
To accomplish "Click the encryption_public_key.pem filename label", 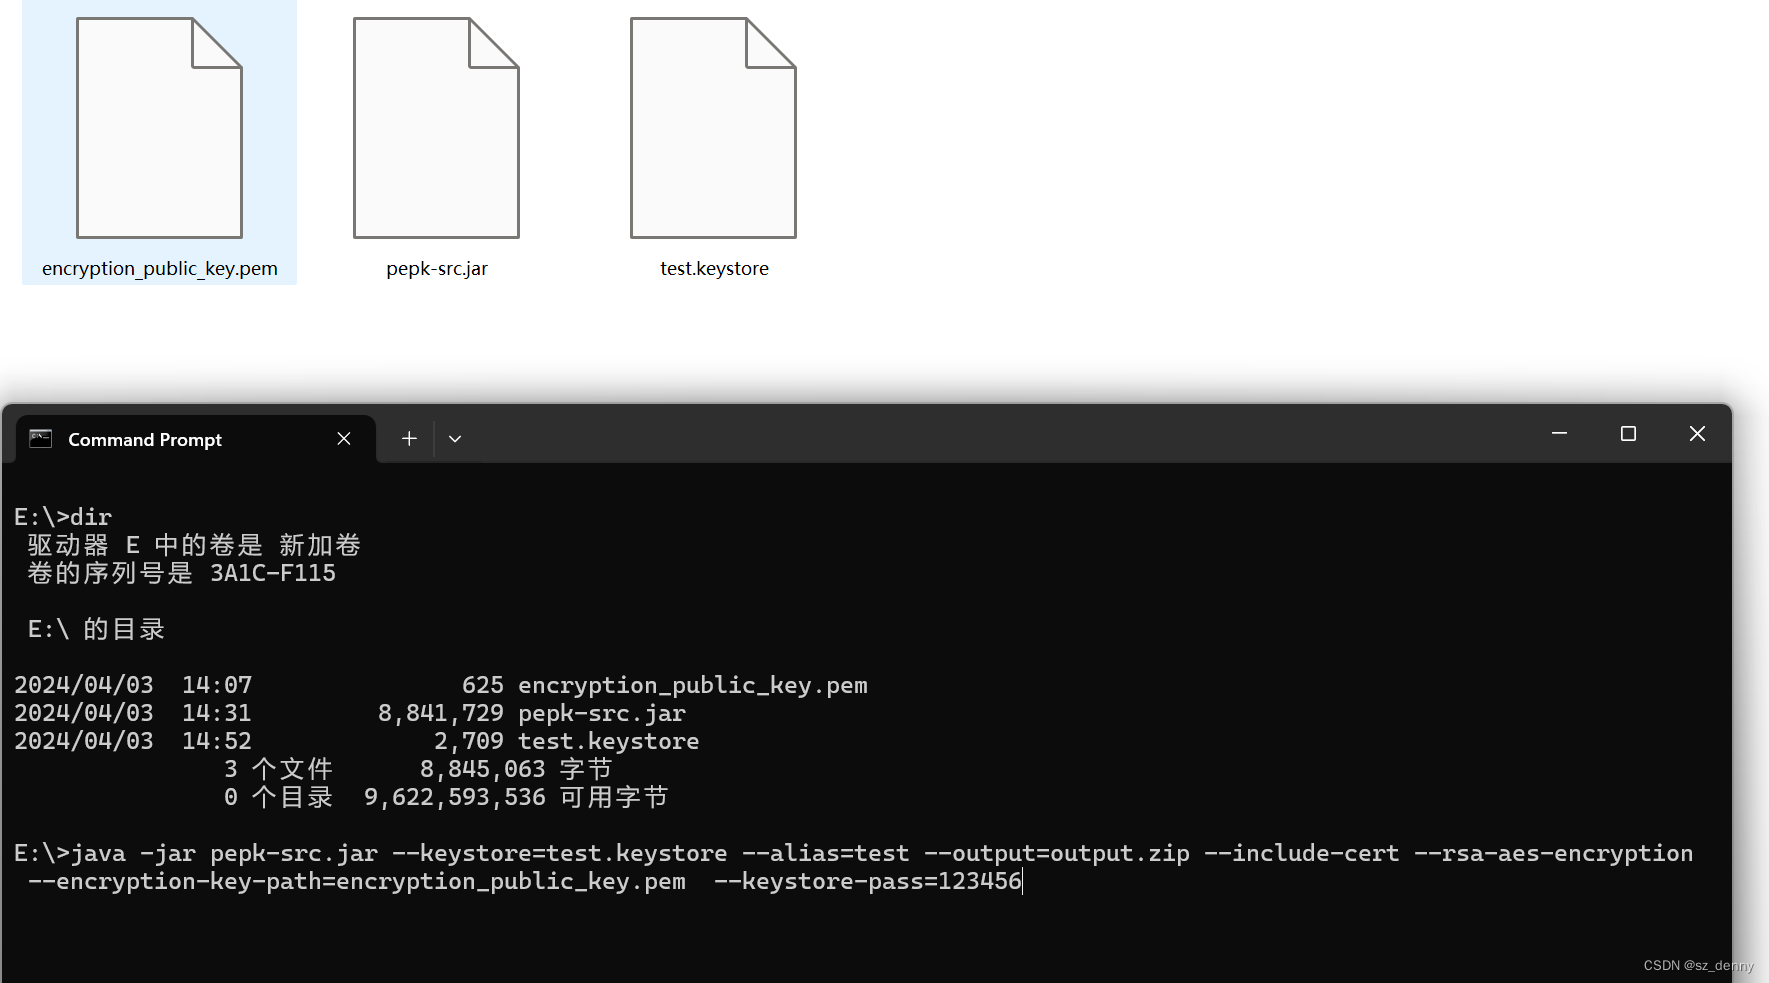I will [159, 268].
